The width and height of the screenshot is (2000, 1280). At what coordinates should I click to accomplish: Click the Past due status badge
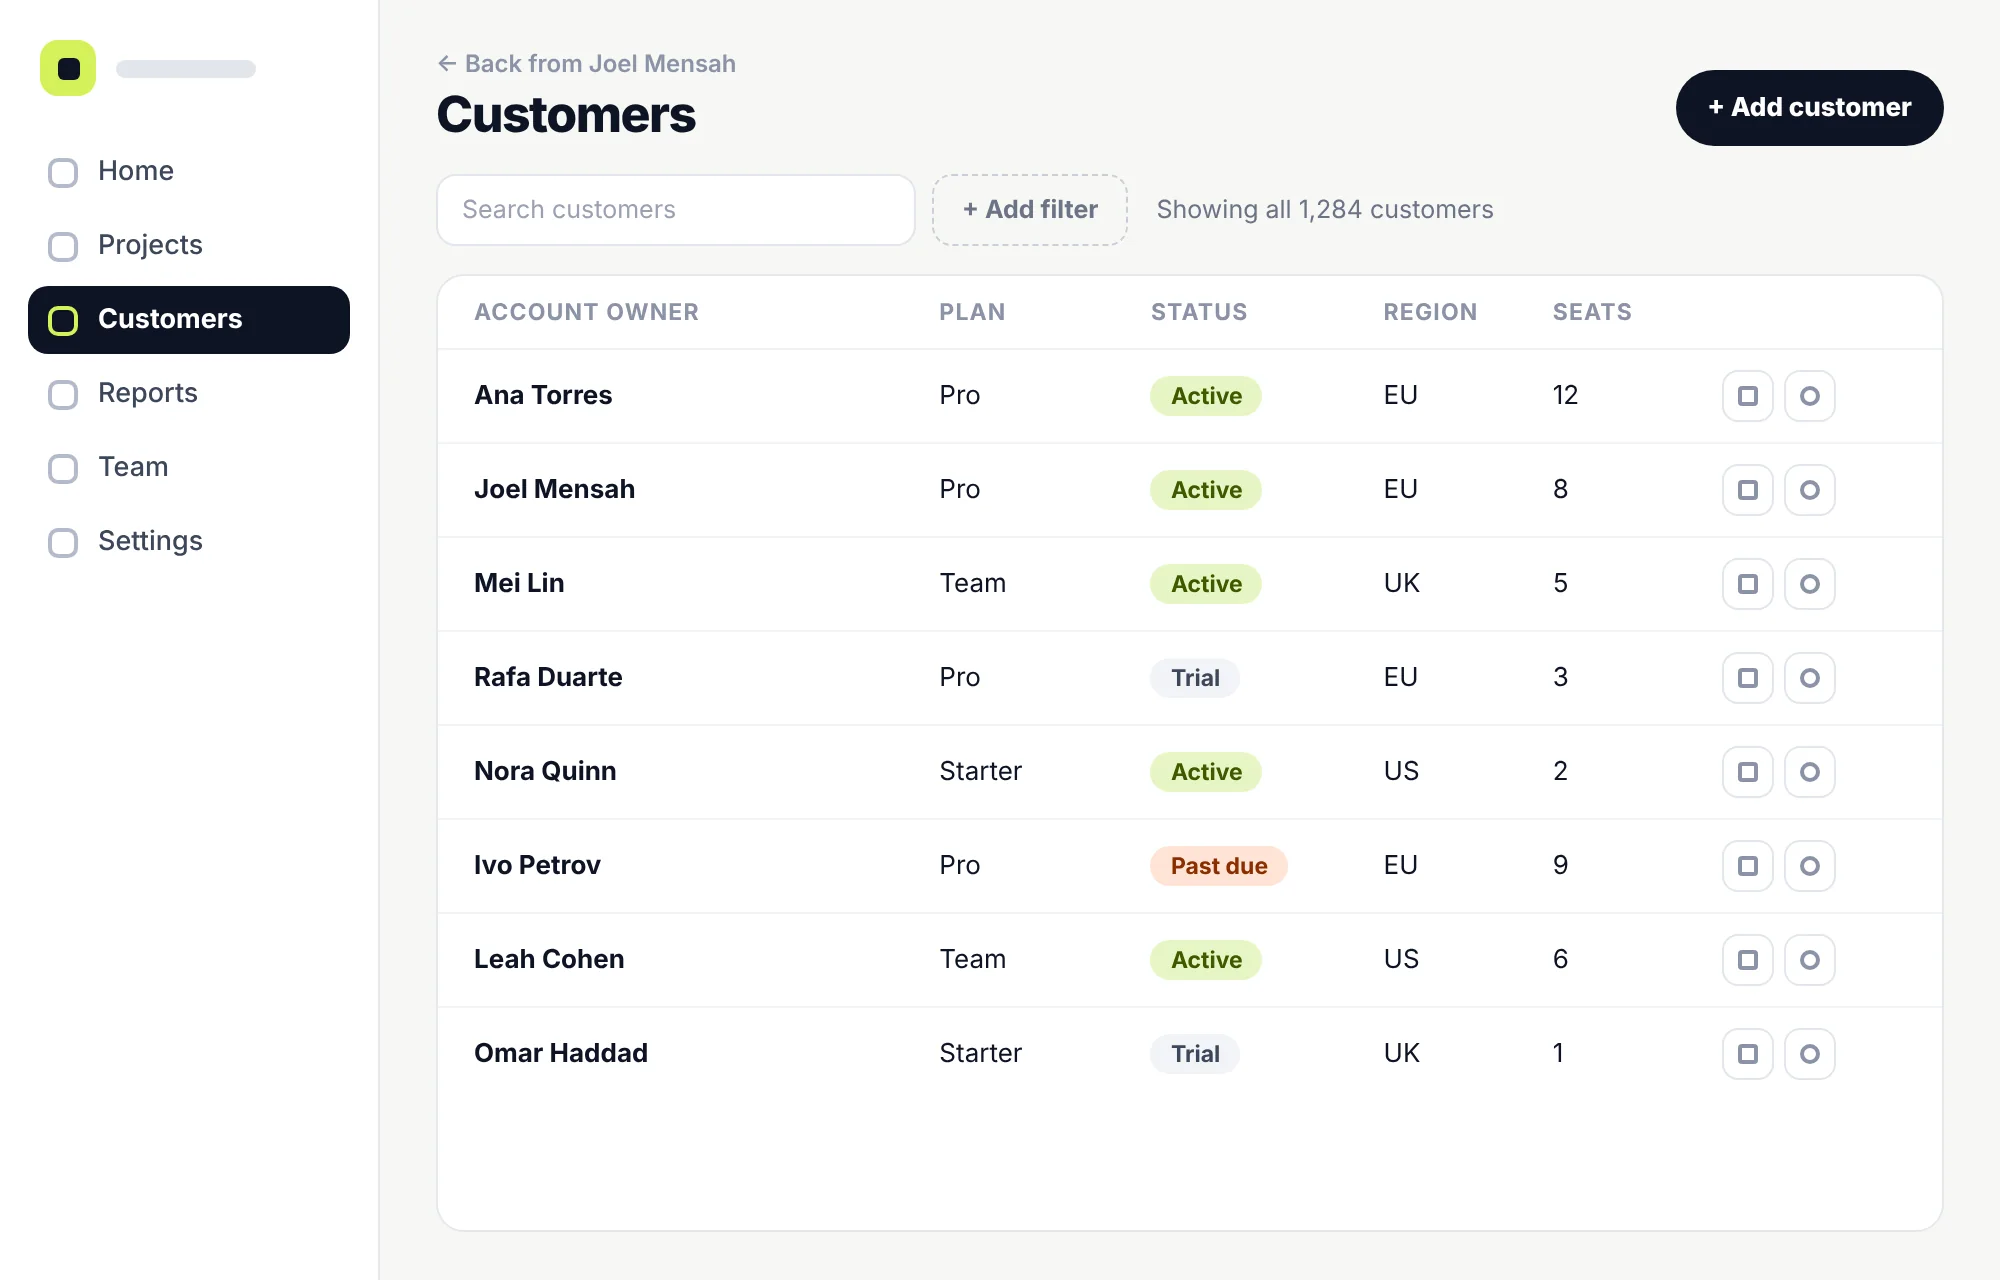click(x=1218, y=866)
